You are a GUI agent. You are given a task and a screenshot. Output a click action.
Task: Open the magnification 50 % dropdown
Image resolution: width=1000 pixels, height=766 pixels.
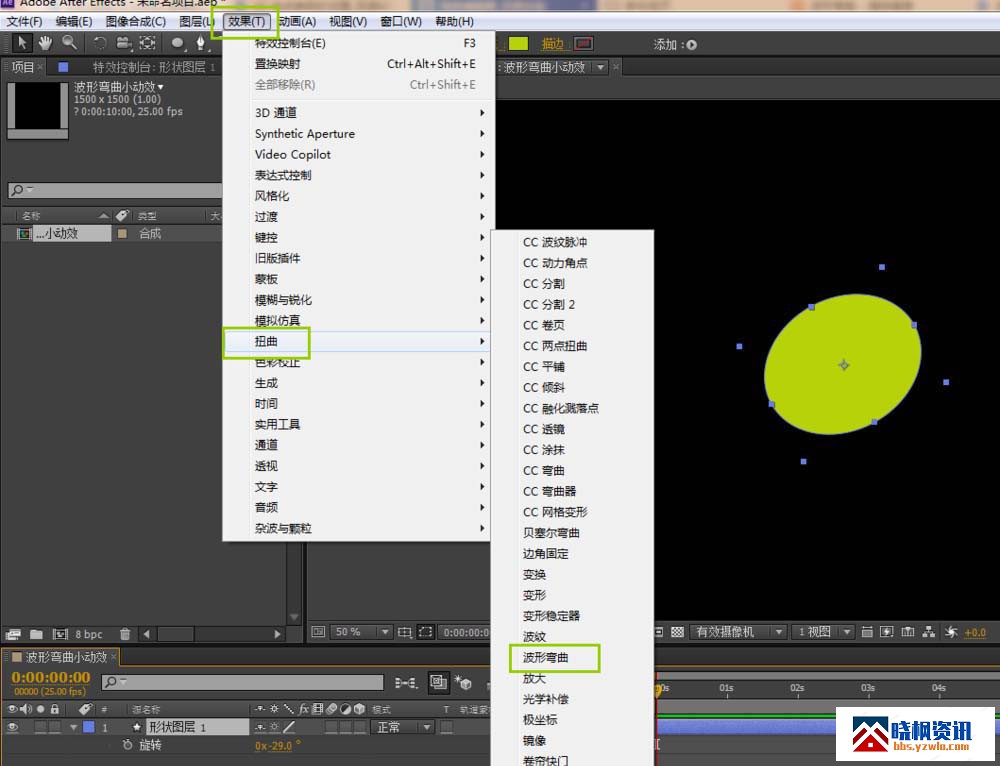[x=360, y=632]
